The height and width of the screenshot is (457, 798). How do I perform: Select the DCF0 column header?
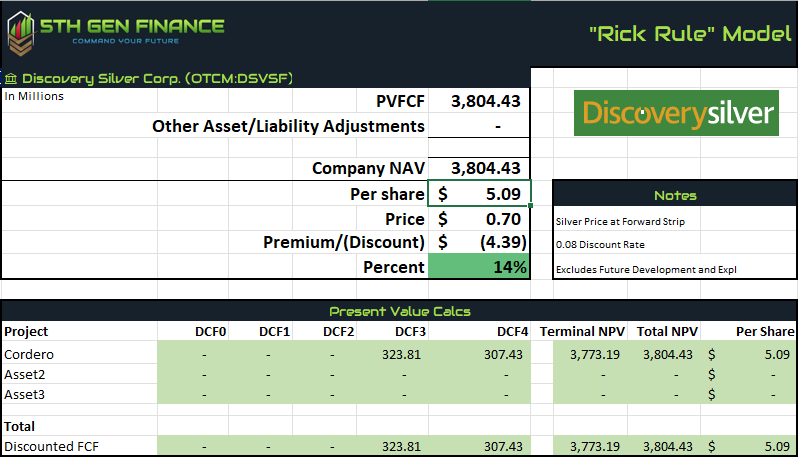click(x=210, y=332)
